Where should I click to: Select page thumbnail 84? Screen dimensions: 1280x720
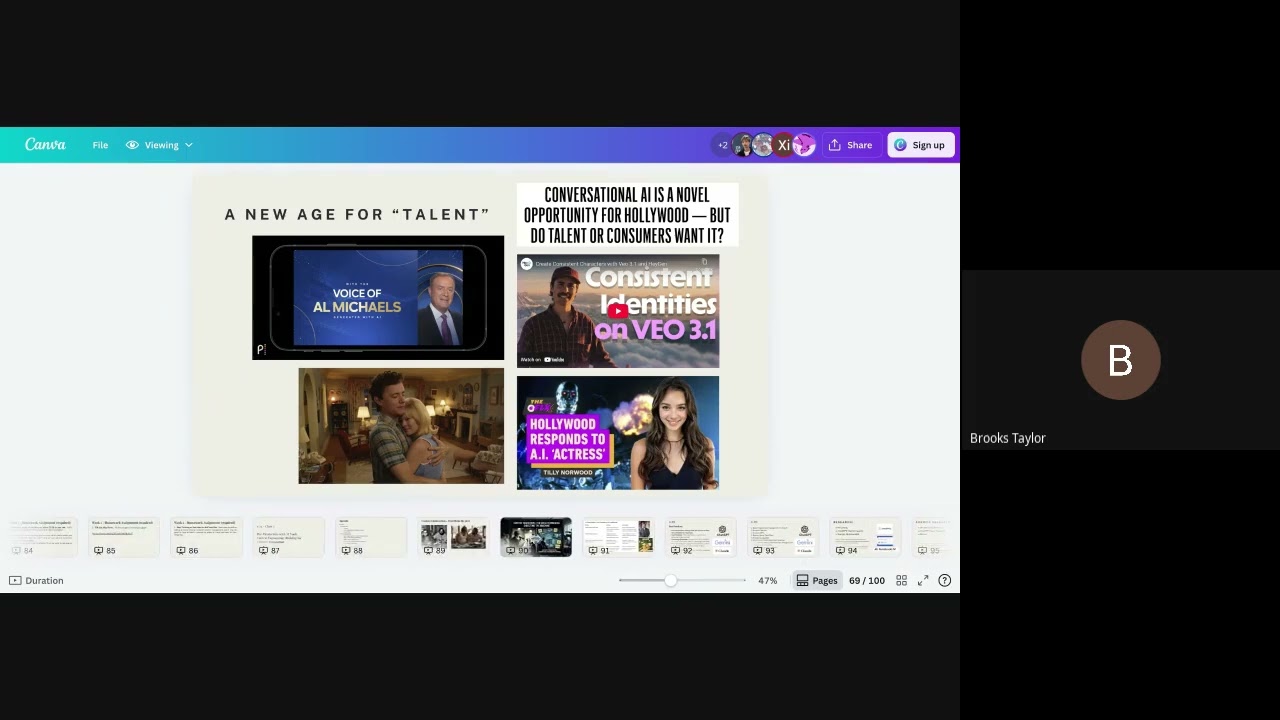(42, 537)
